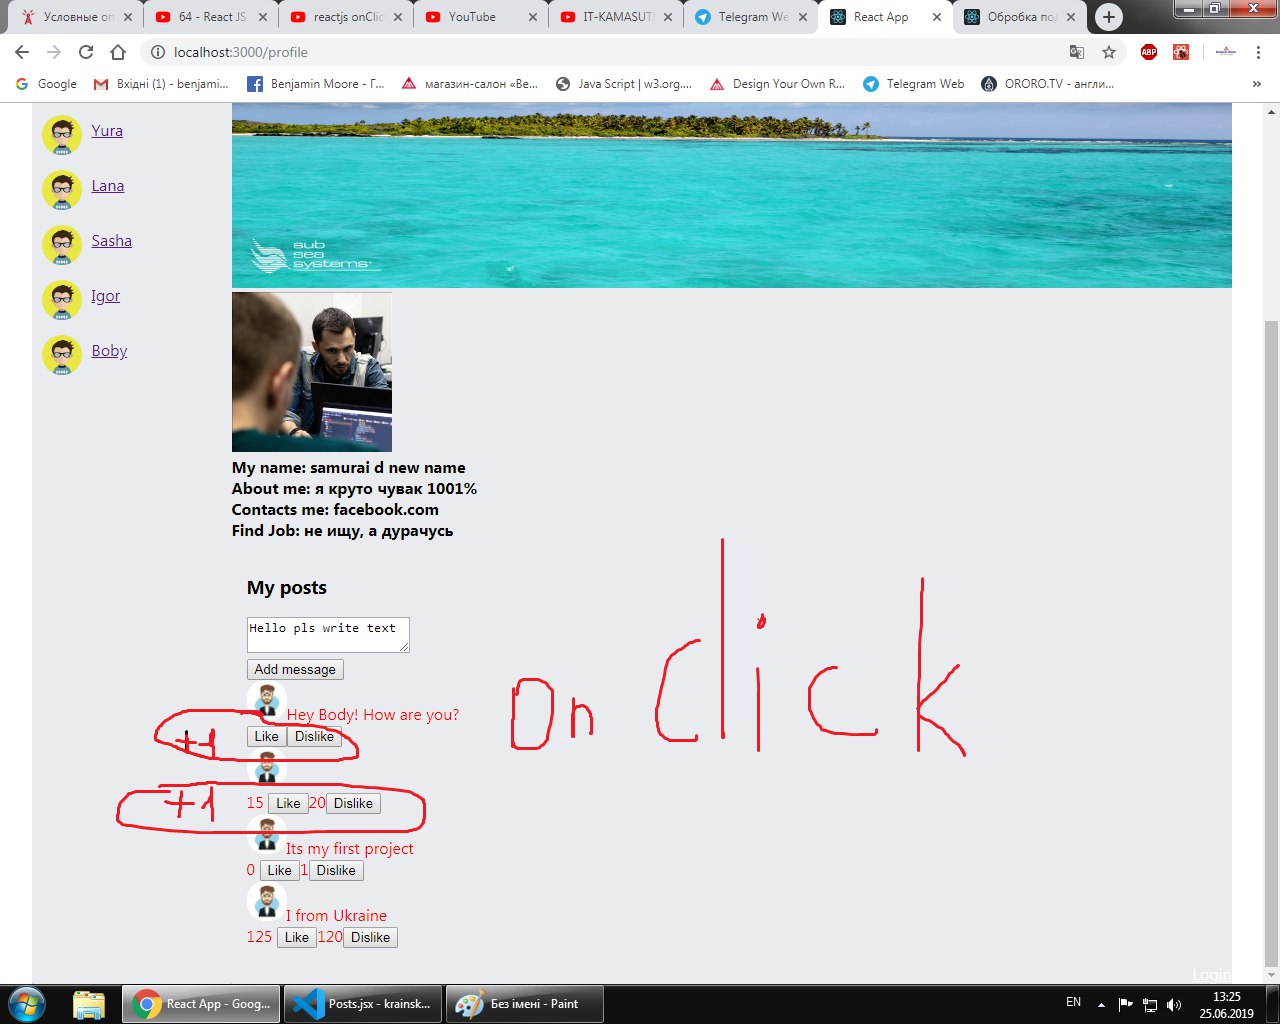Open the Chrome three-dot menu
Image resolution: width=1280 pixels, height=1024 pixels.
coord(1258,52)
